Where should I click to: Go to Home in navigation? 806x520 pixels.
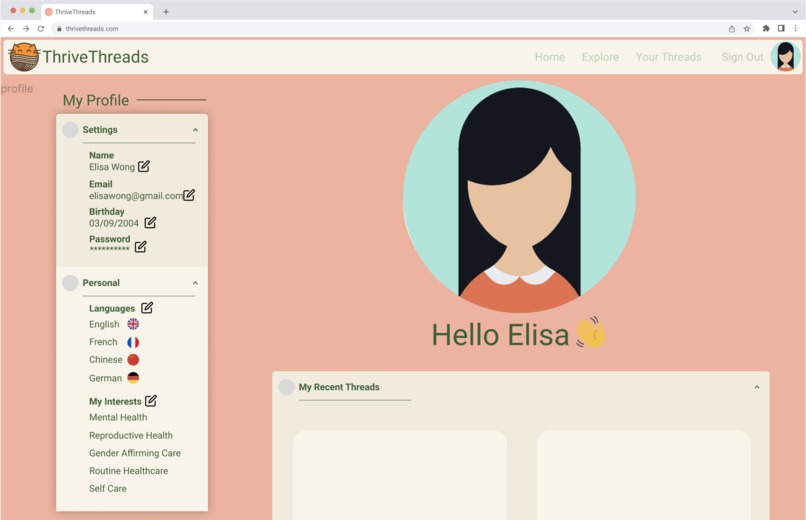click(549, 57)
